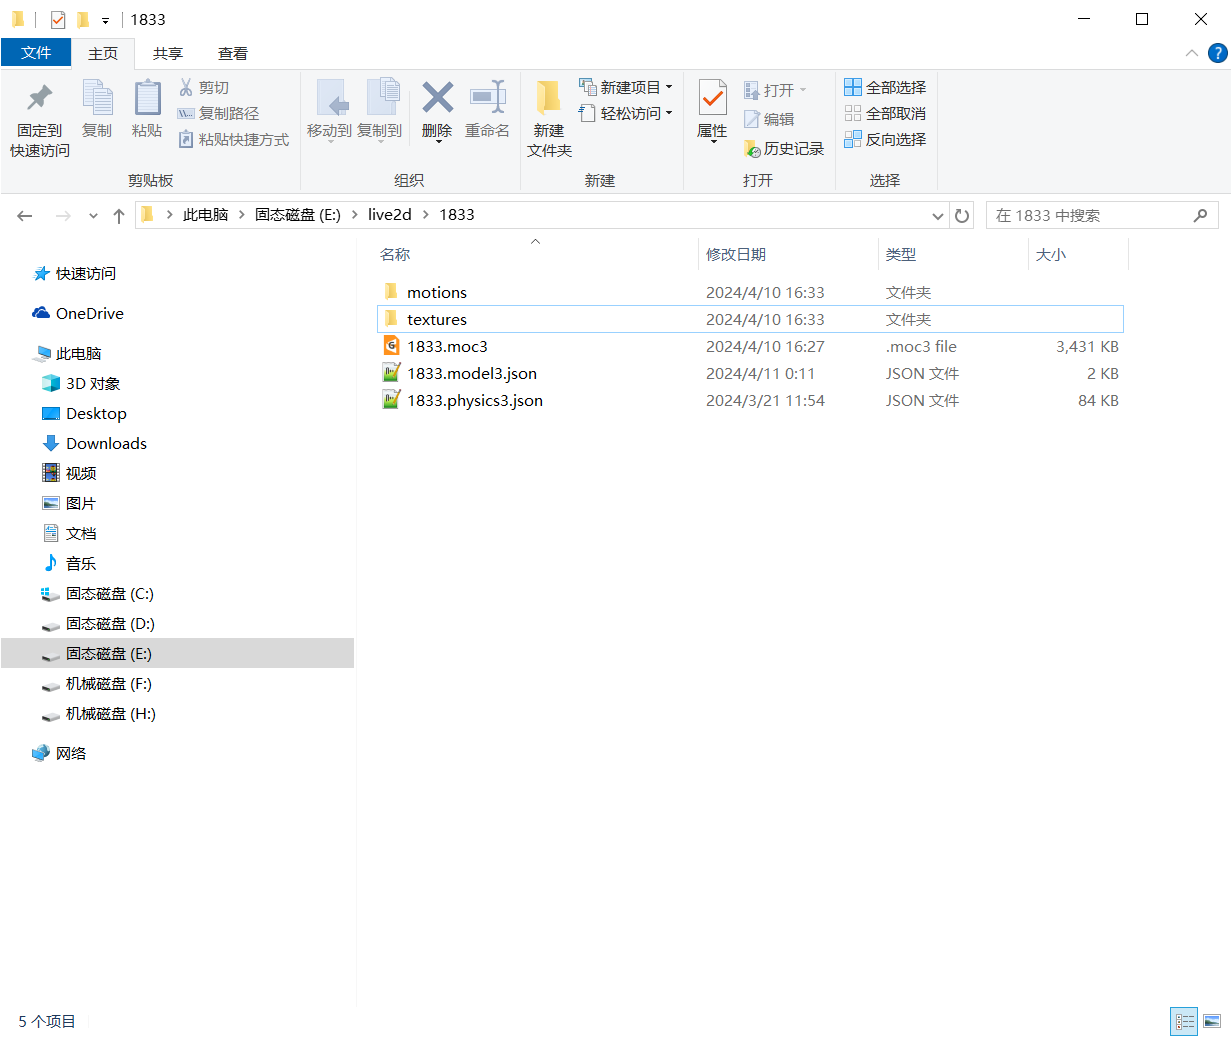Go back with the back arrow
The height and width of the screenshot is (1037, 1232).
click(25, 216)
